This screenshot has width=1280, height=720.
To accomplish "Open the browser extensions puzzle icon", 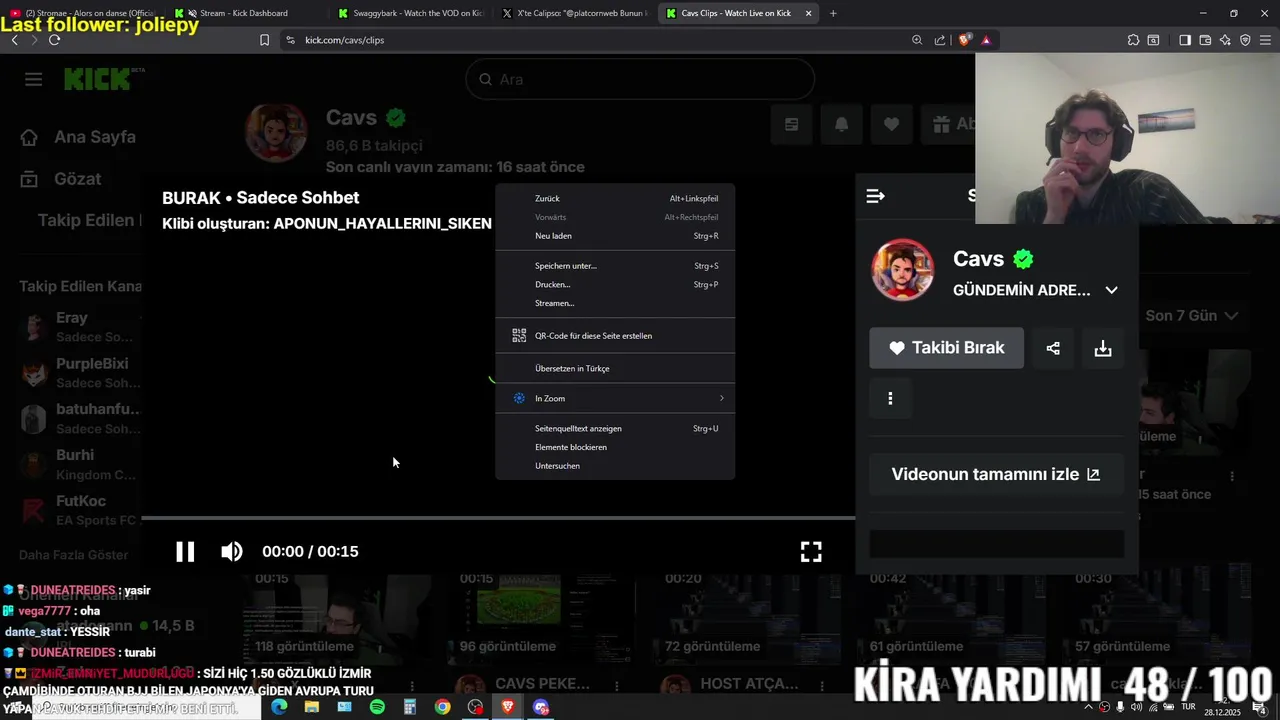I will (x=1133, y=40).
